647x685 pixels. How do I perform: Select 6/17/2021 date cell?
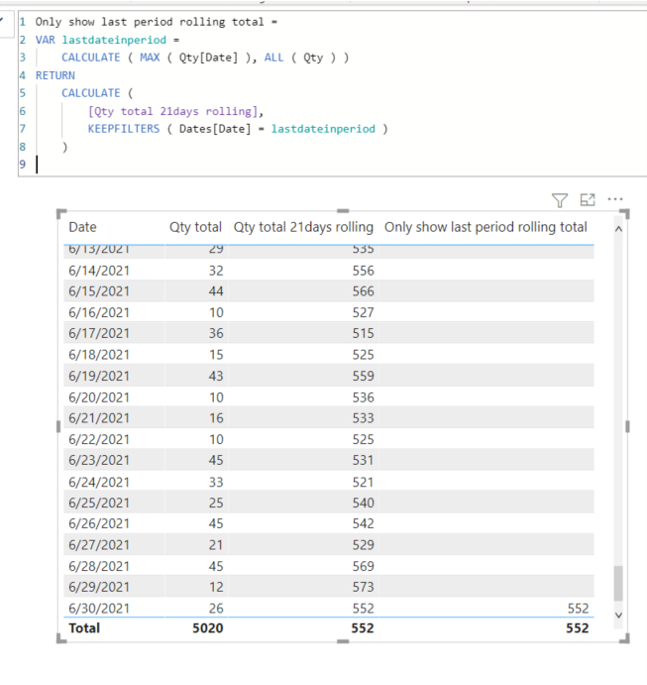click(99, 333)
